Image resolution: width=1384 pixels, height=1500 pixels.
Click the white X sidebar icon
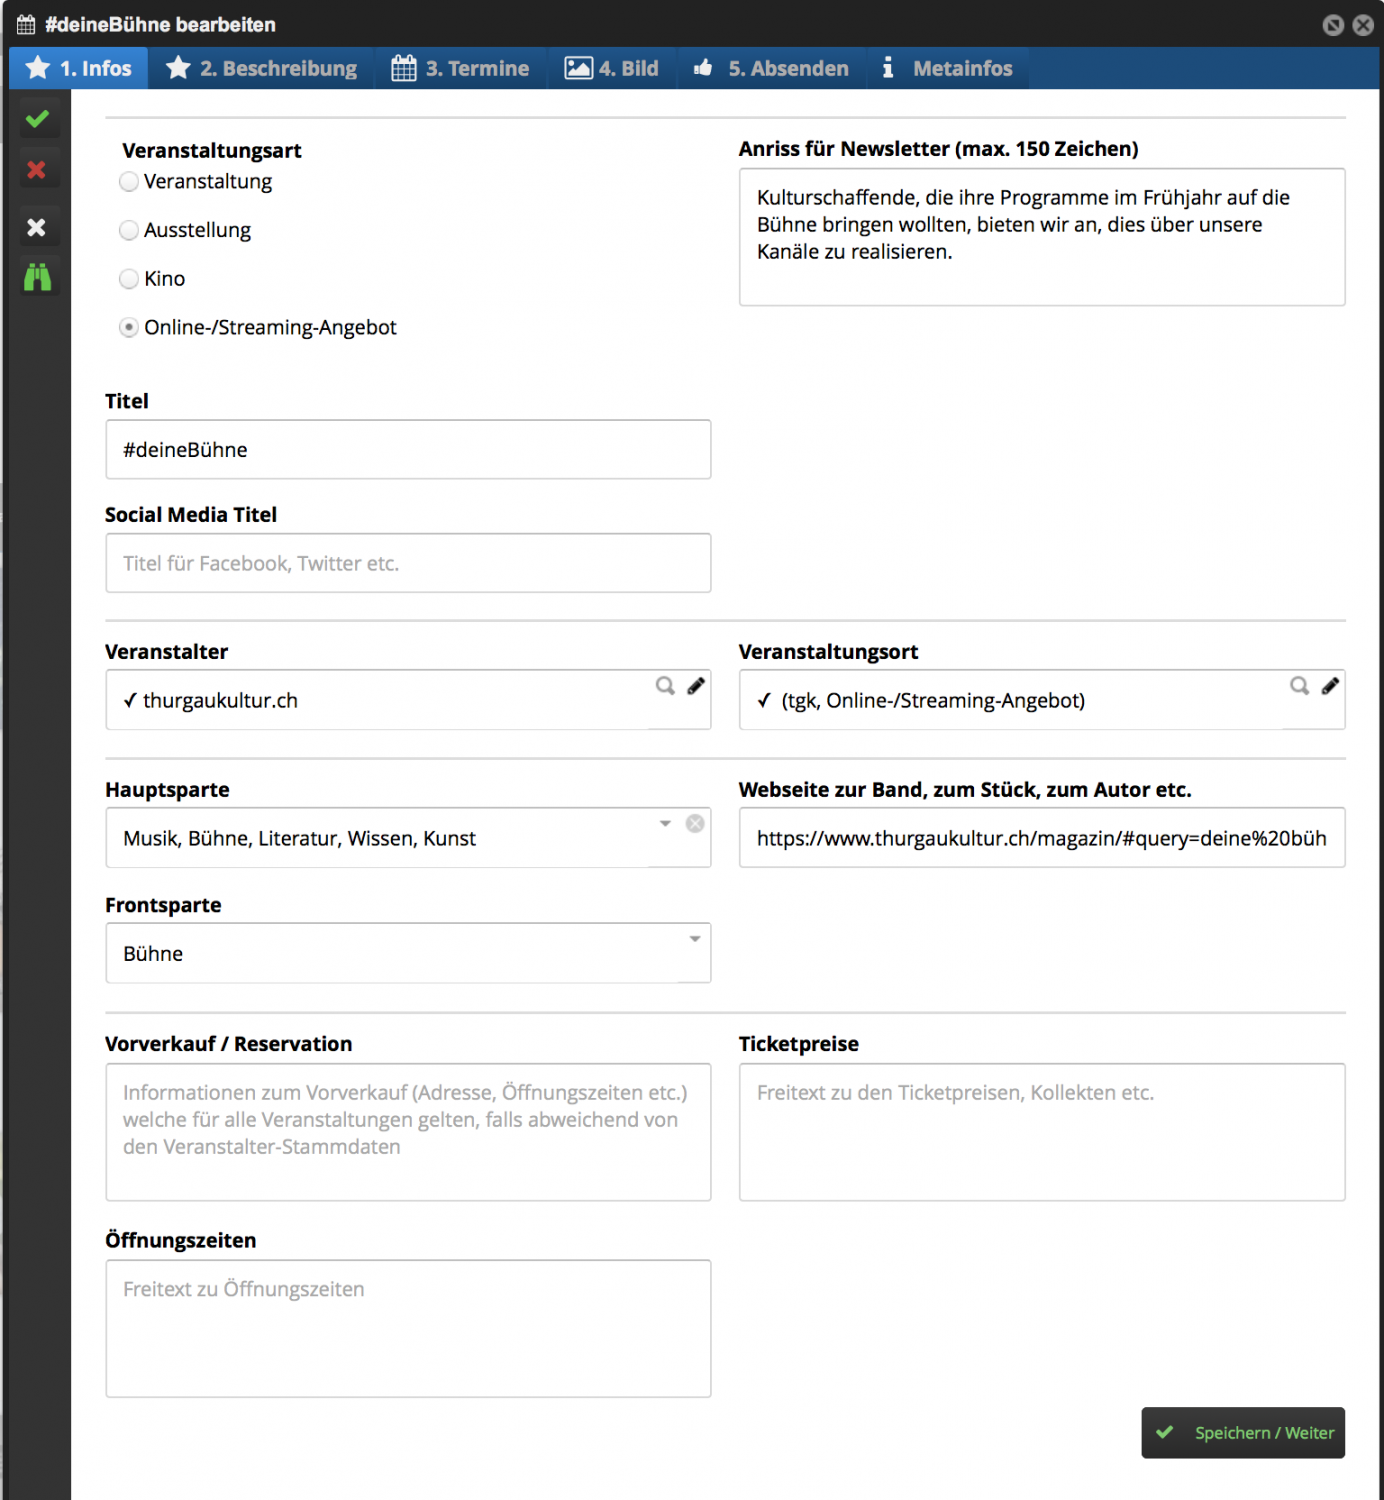point(37,227)
